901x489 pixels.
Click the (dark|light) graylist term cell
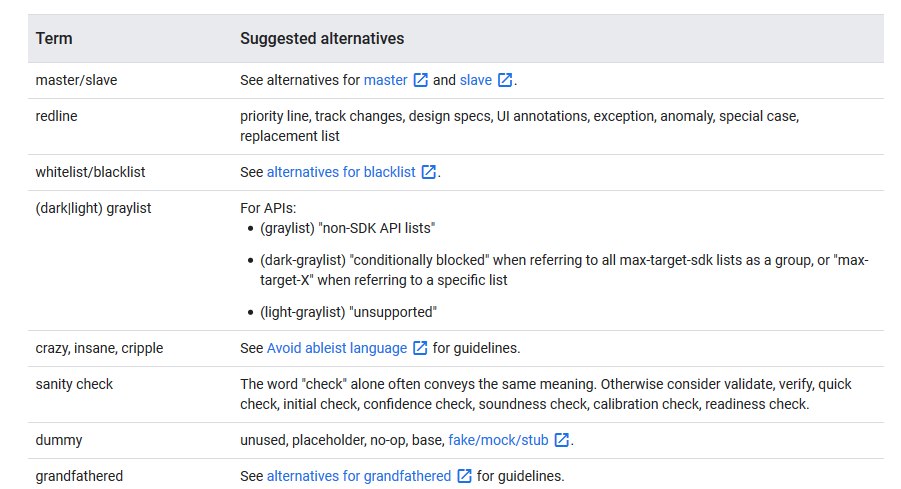pos(93,208)
